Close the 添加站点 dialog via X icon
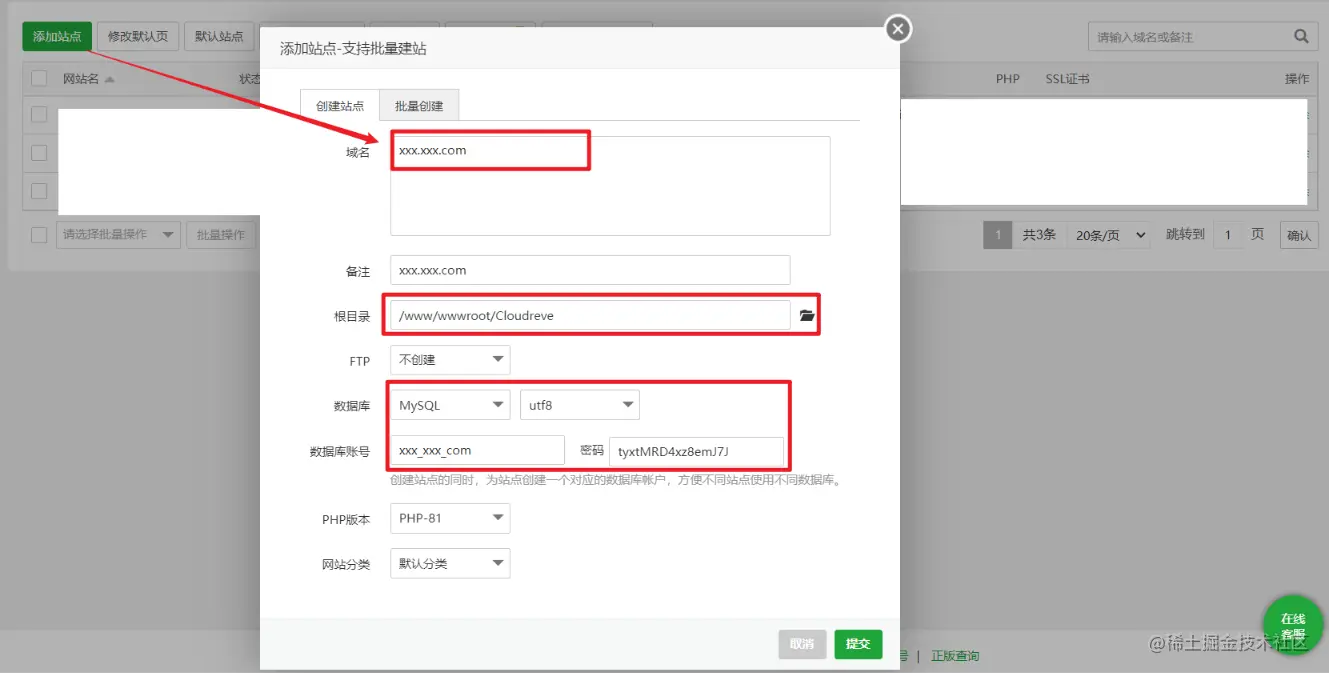1329x673 pixels. pyautogui.click(x=897, y=29)
